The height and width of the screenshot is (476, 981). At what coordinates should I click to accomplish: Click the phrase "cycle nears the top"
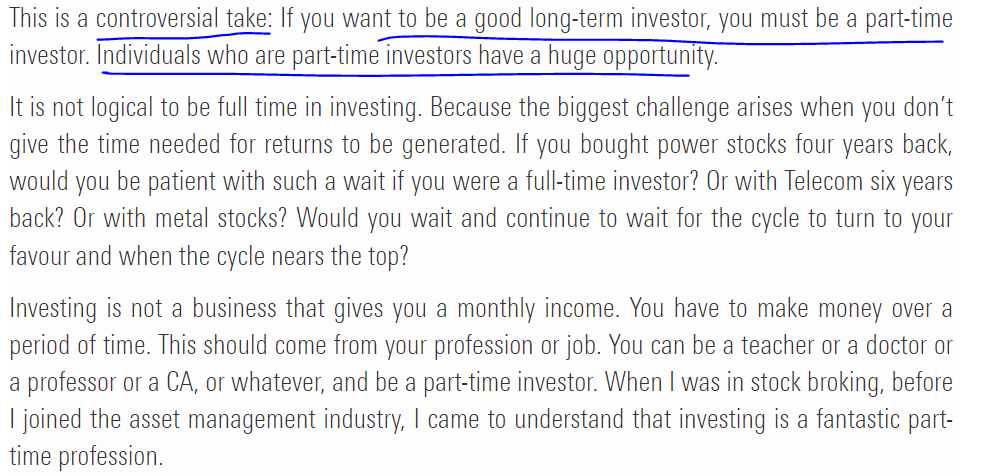pyautogui.click(x=314, y=255)
